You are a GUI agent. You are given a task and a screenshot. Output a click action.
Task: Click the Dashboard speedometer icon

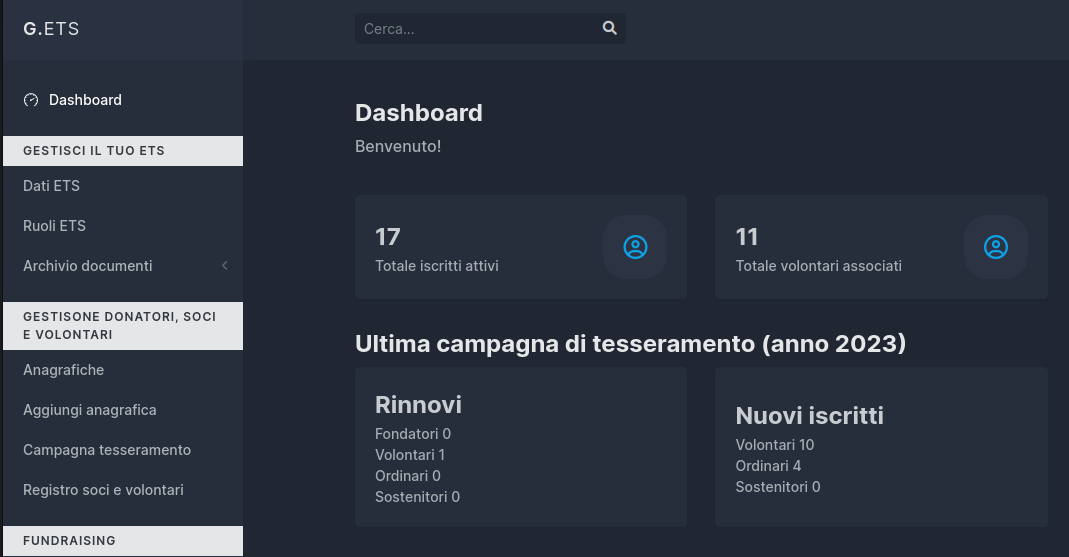(x=31, y=100)
